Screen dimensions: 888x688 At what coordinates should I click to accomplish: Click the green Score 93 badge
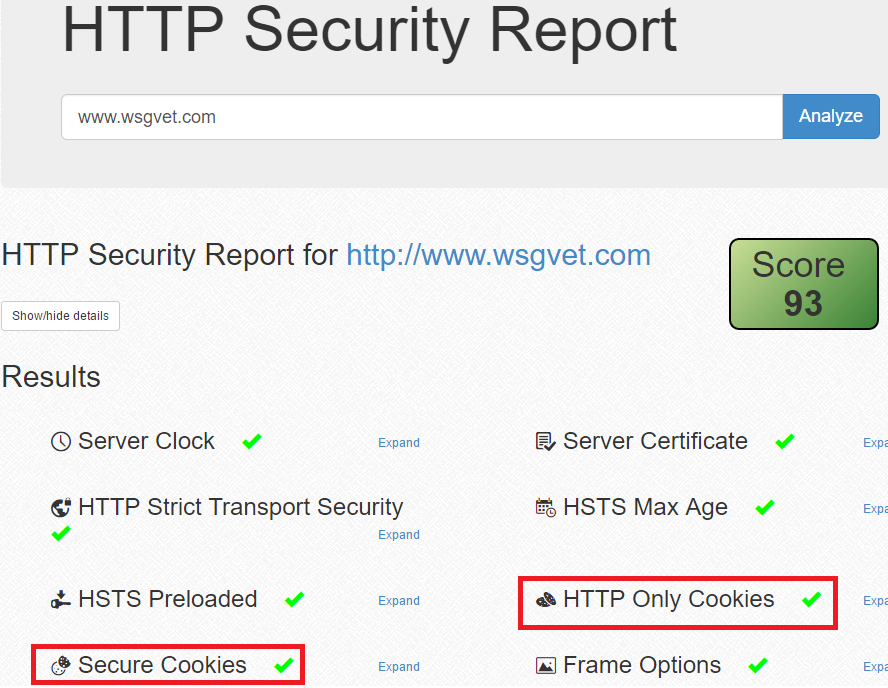point(803,284)
